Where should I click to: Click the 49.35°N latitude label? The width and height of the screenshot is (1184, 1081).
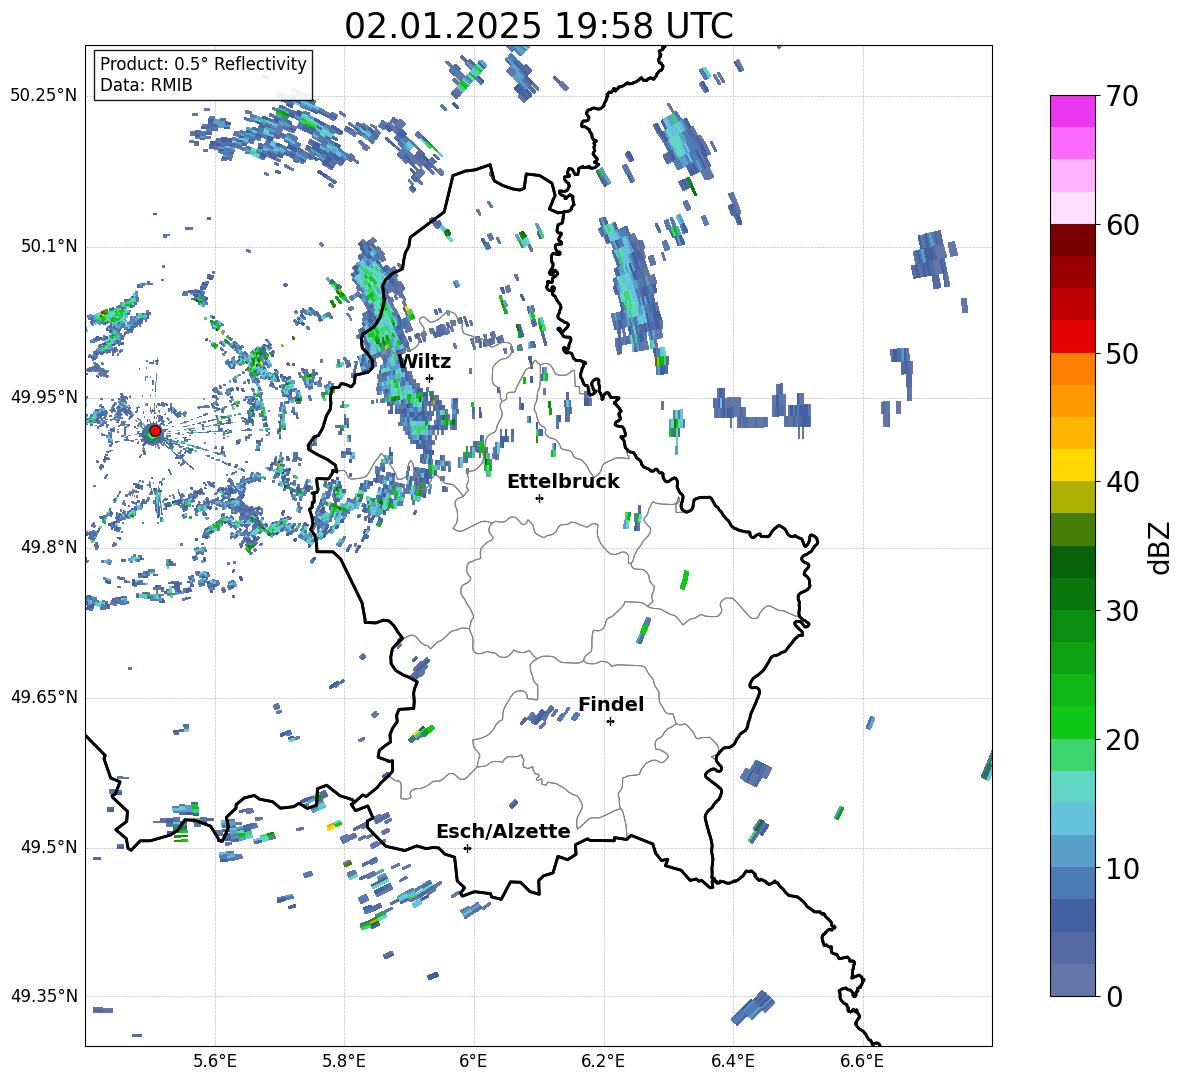pos(44,996)
